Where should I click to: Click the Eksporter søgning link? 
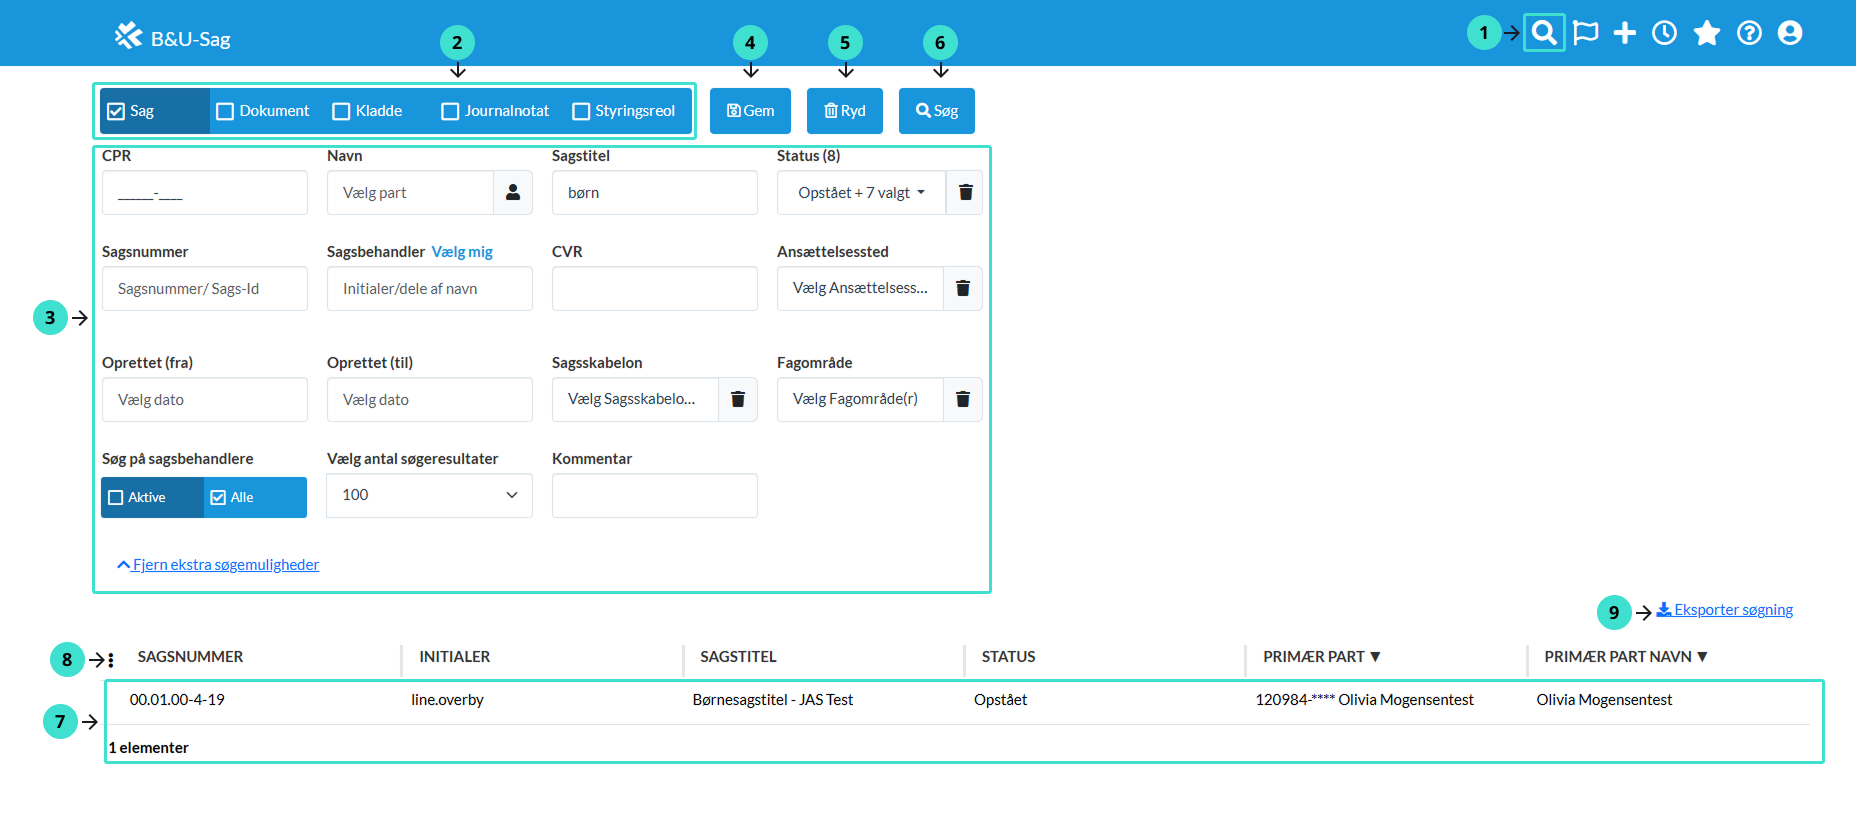pyautogui.click(x=1732, y=610)
